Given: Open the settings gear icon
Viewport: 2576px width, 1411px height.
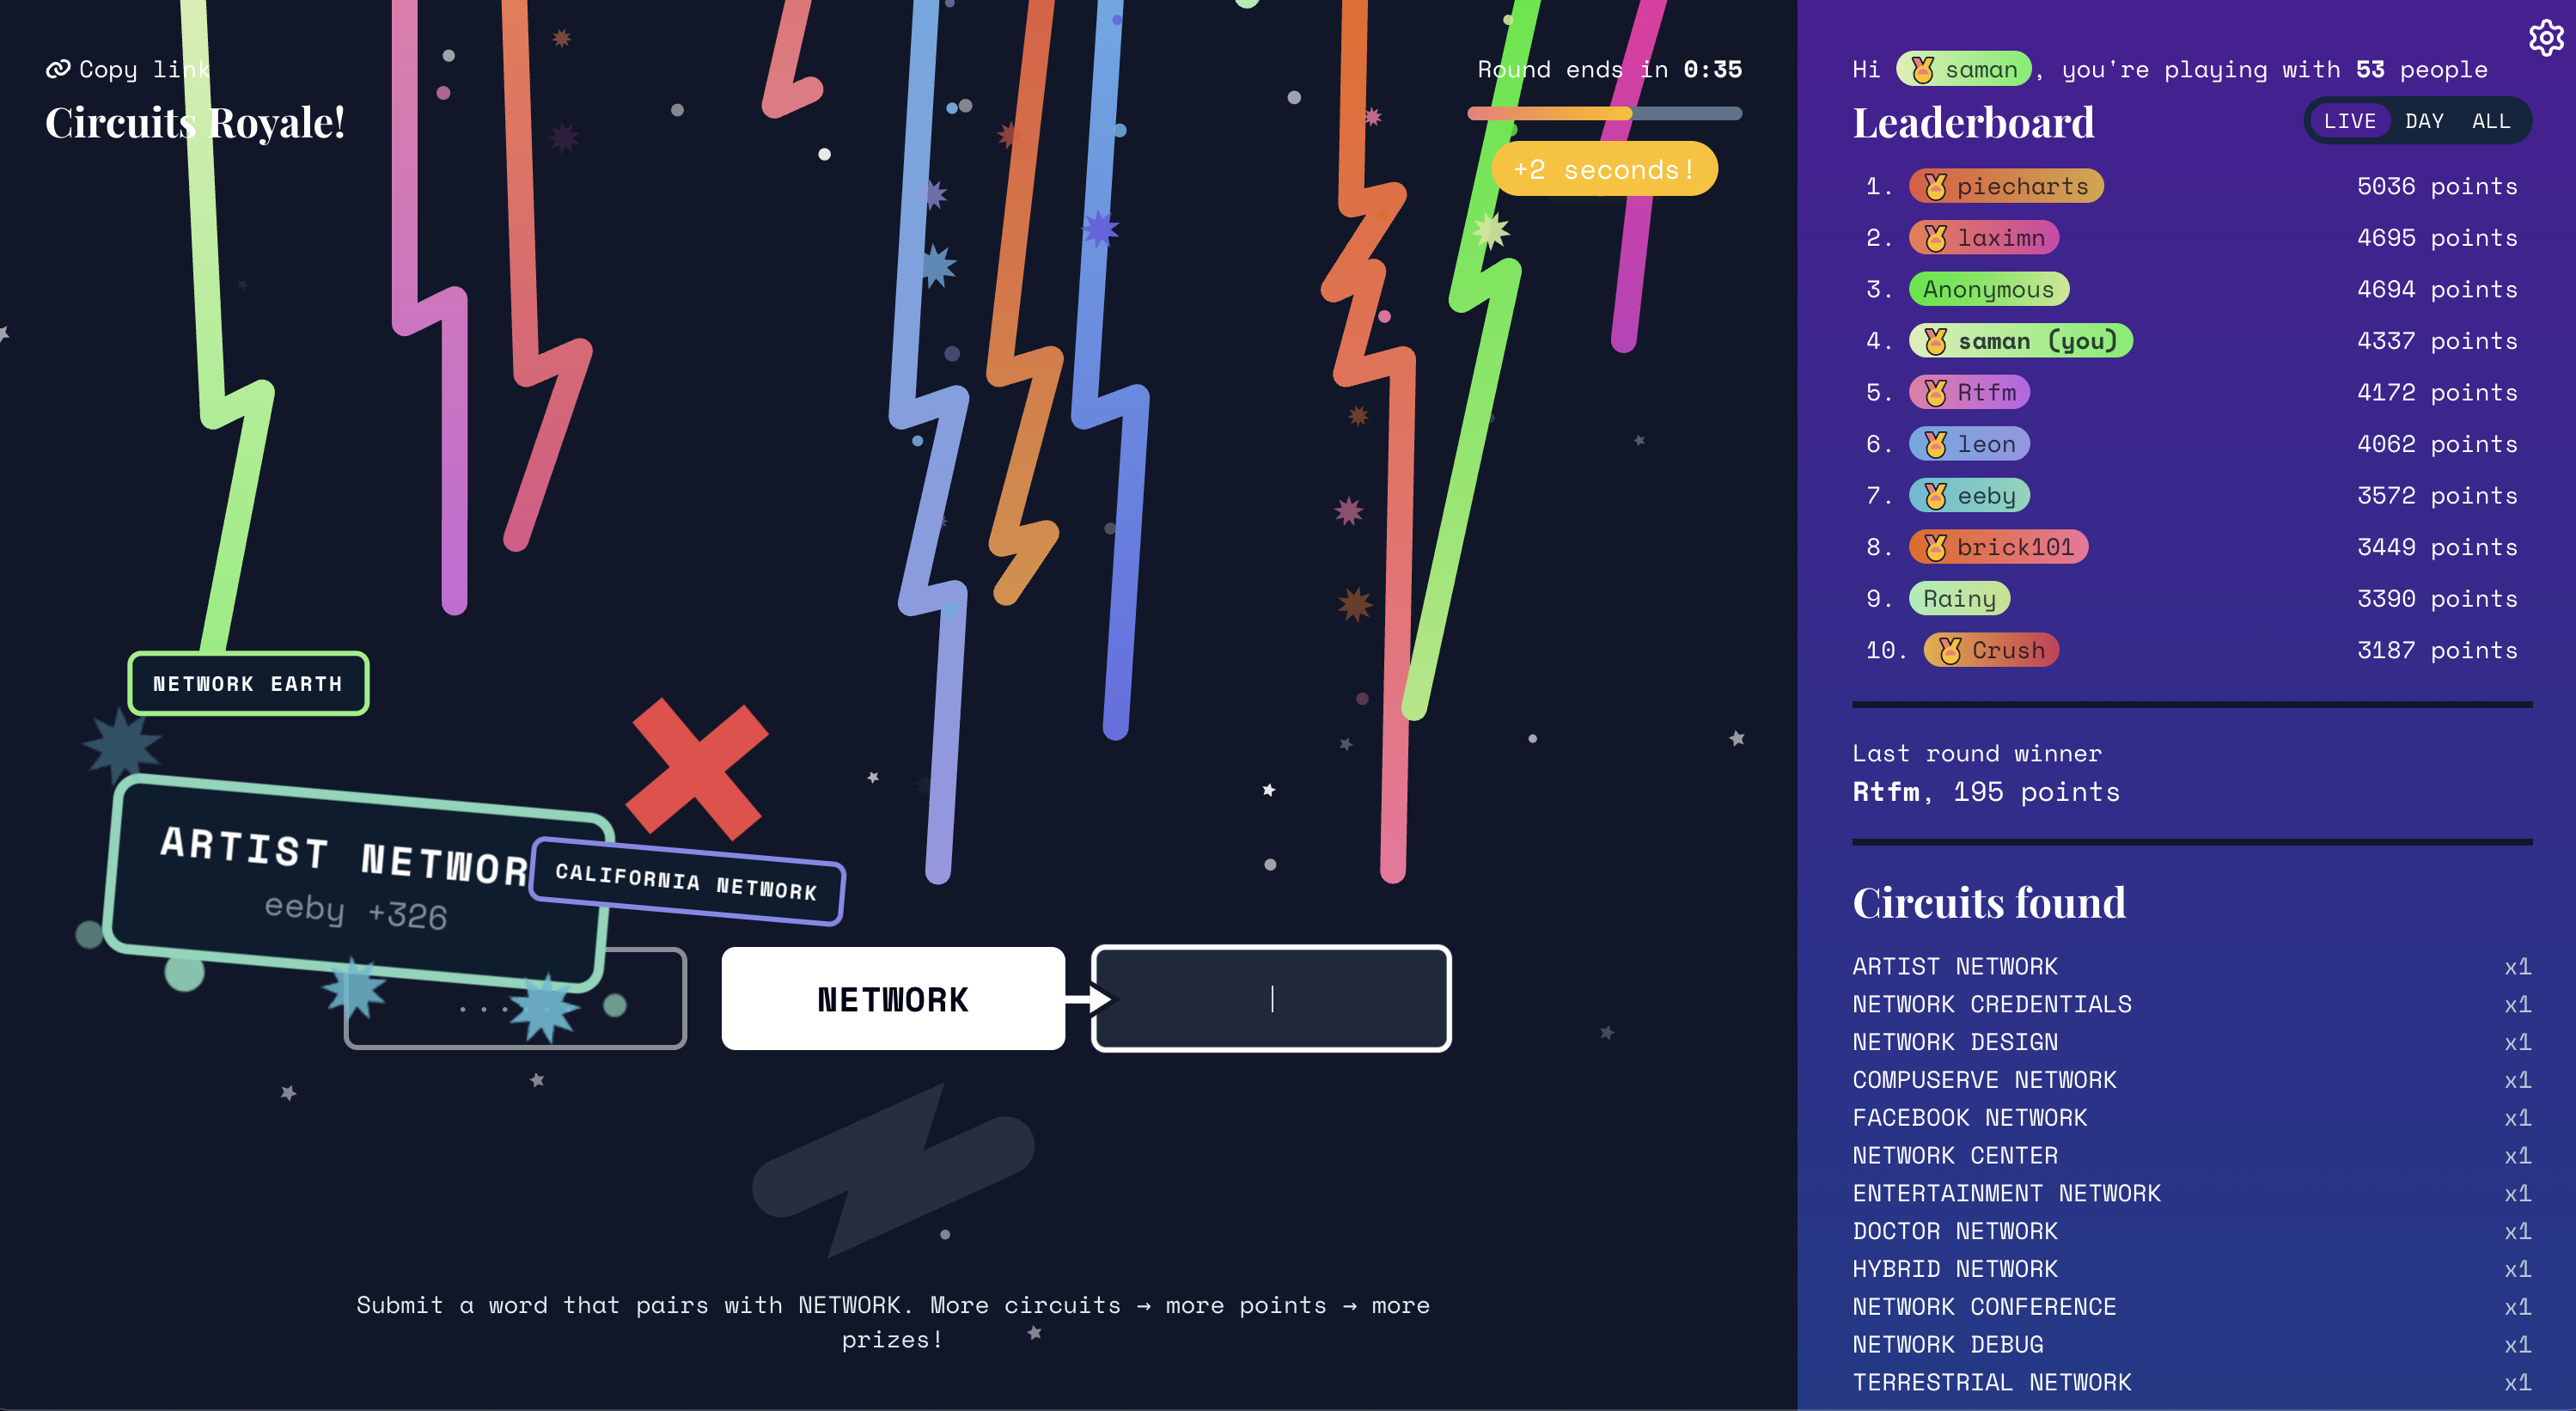Looking at the screenshot, I should click(2544, 38).
